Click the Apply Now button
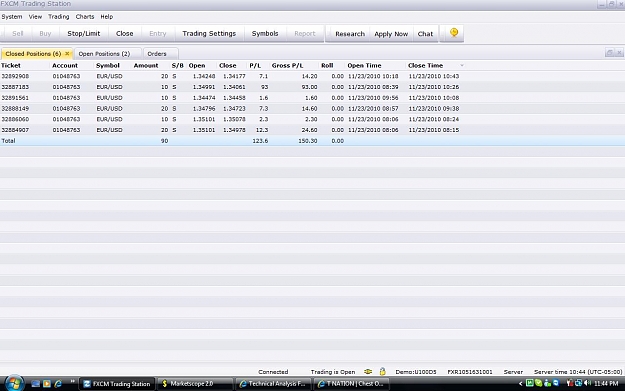 391,34
